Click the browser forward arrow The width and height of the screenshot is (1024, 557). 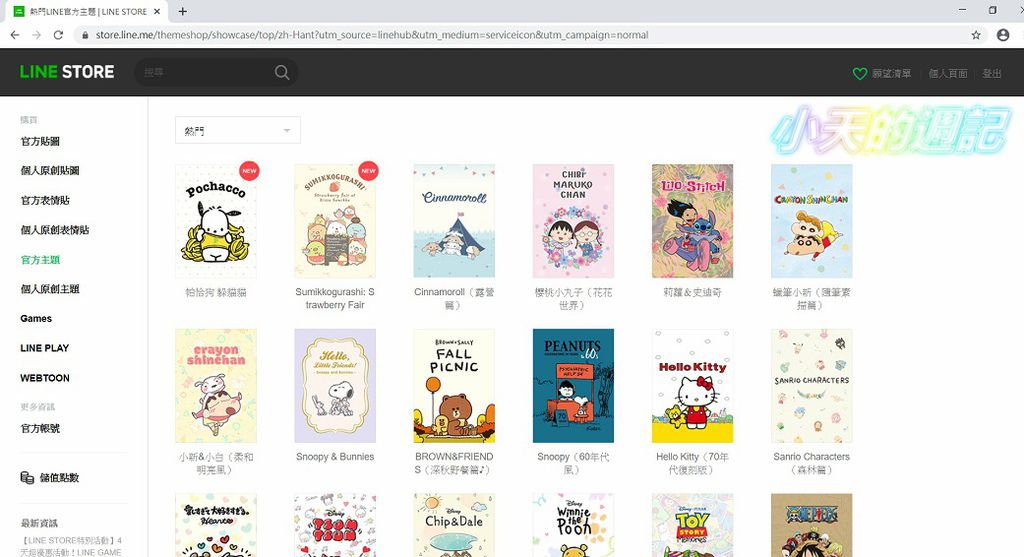(x=37, y=35)
